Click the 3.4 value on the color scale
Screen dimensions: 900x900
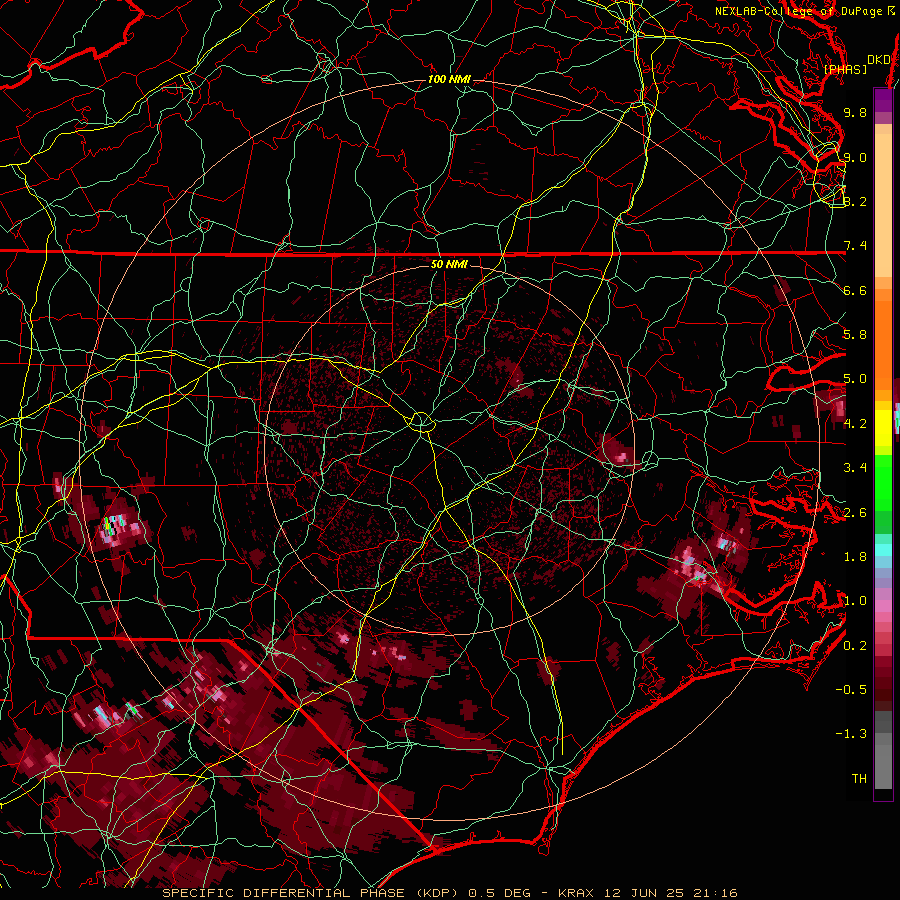pos(855,468)
